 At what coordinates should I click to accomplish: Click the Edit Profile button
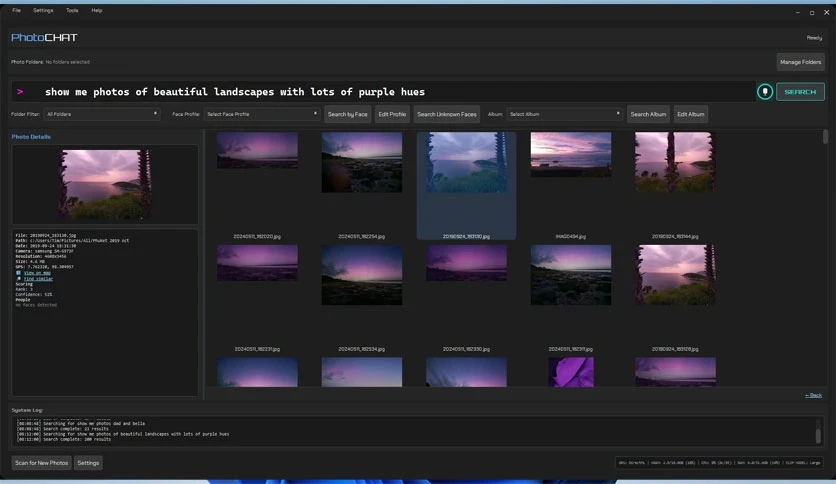click(x=392, y=114)
